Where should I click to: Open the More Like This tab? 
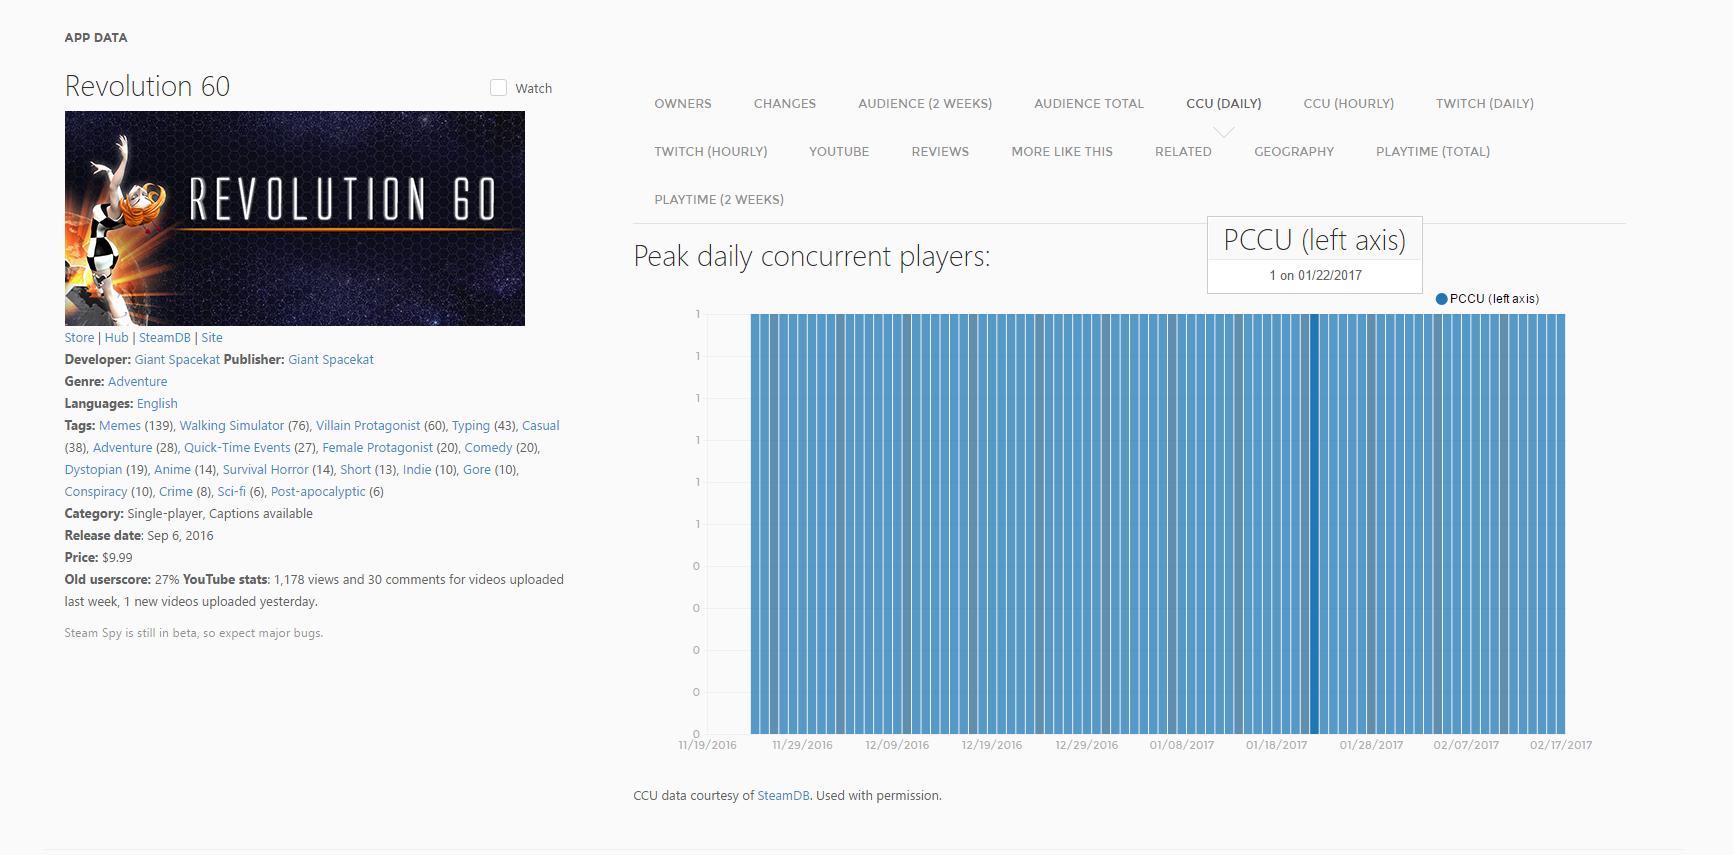pyautogui.click(x=1062, y=152)
